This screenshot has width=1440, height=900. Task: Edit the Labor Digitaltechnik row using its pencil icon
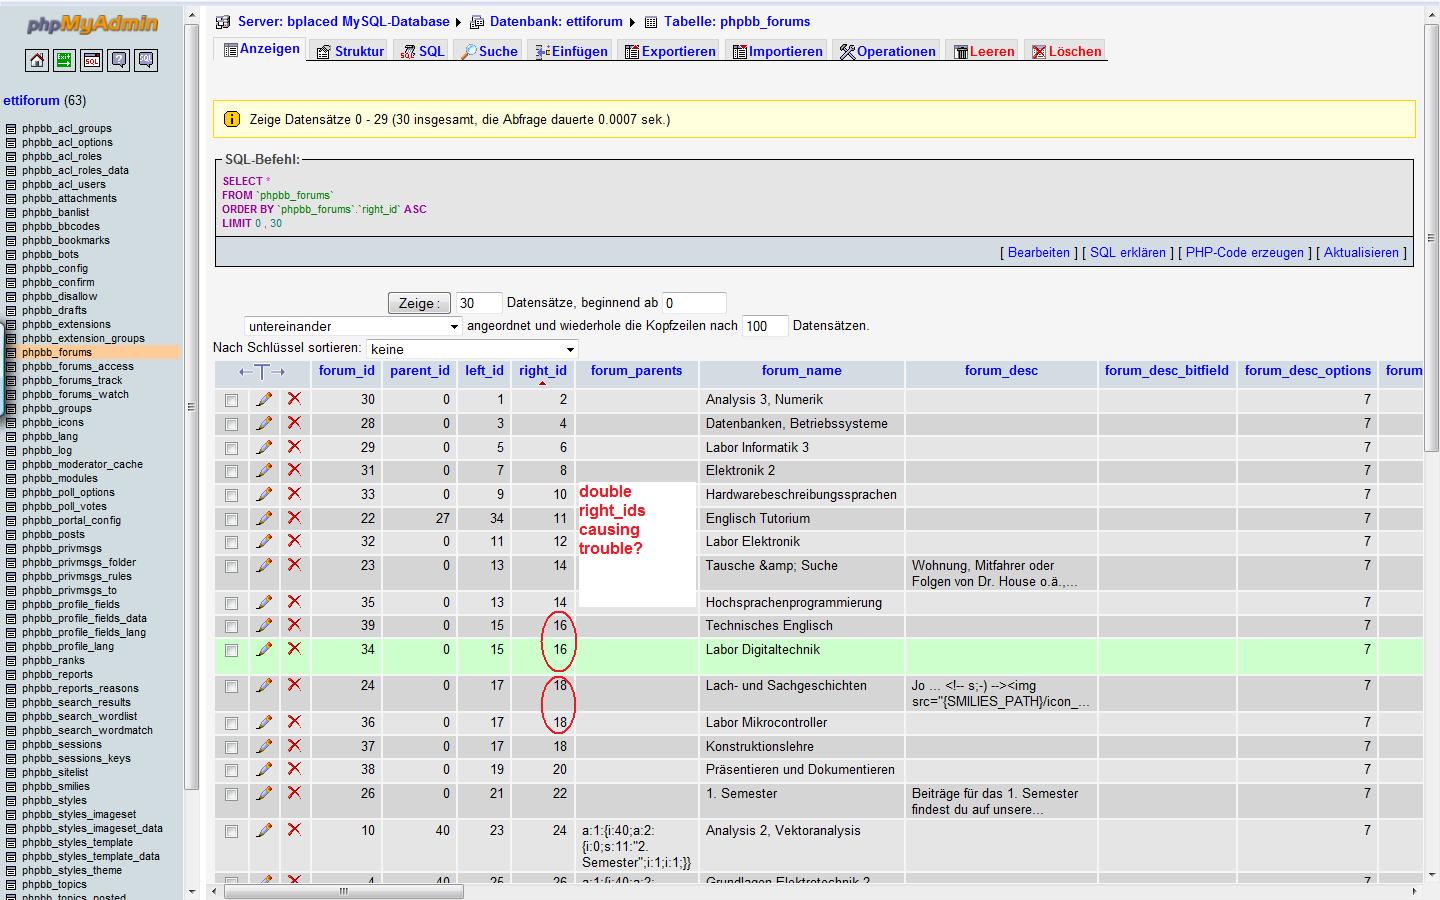click(264, 649)
